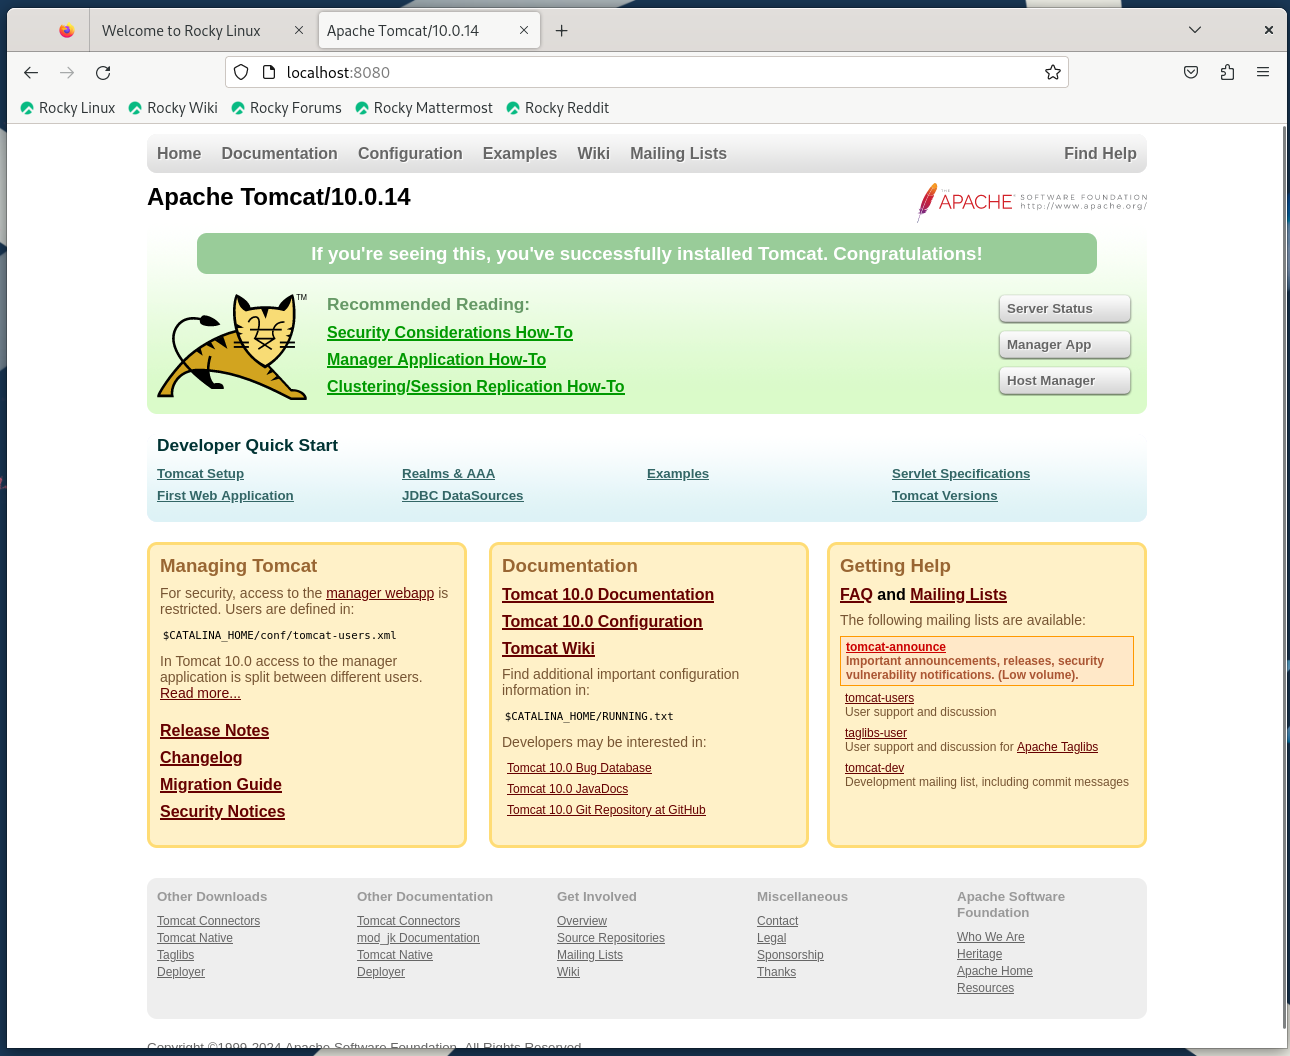The width and height of the screenshot is (1290, 1056).
Task: Click the Host Manager button
Action: 1065,381
